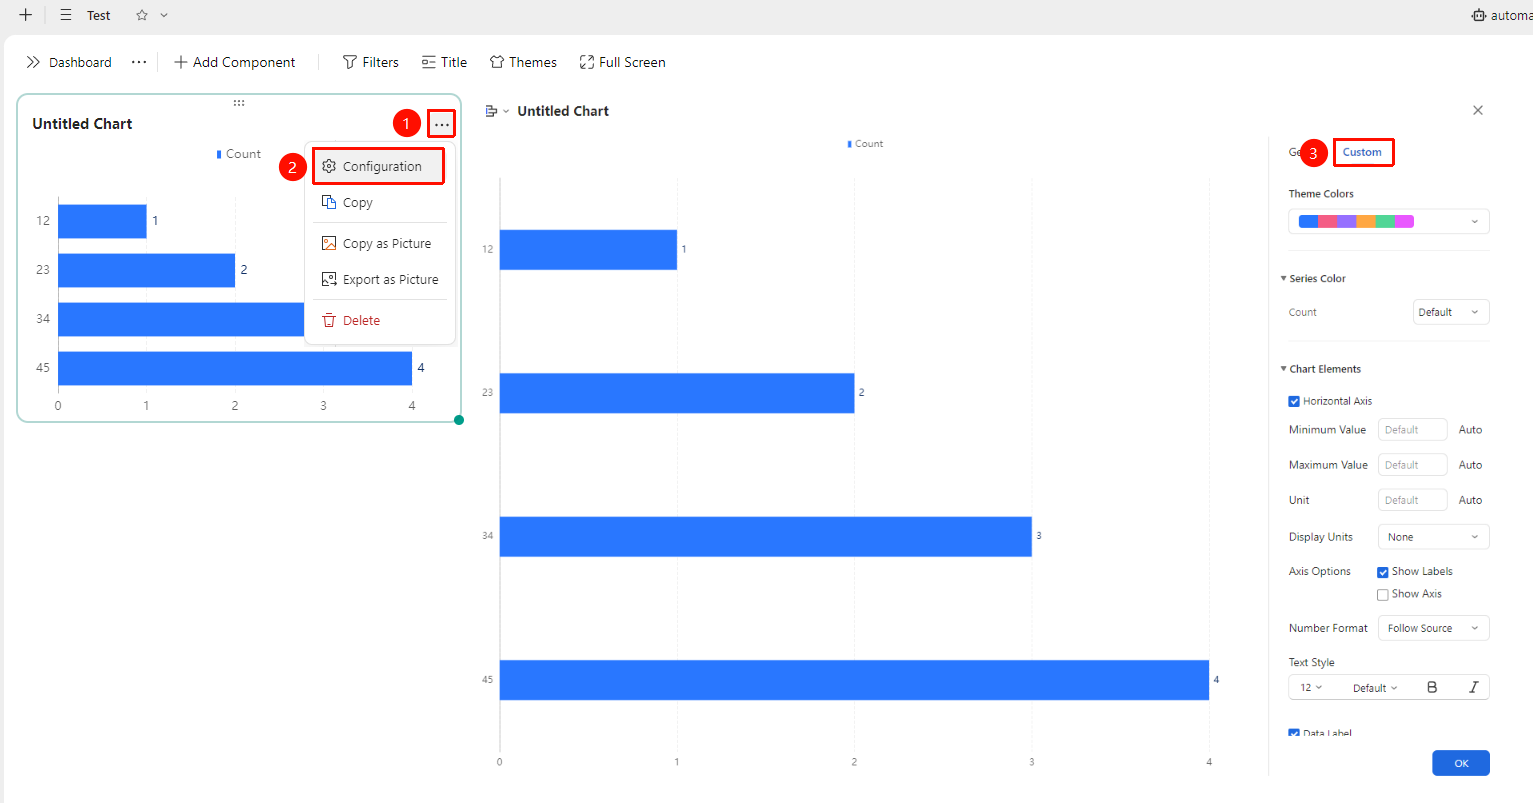This screenshot has width=1533, height=803.
Task: Switch the dashboard to Full Screen
Action: pos(622,62)
